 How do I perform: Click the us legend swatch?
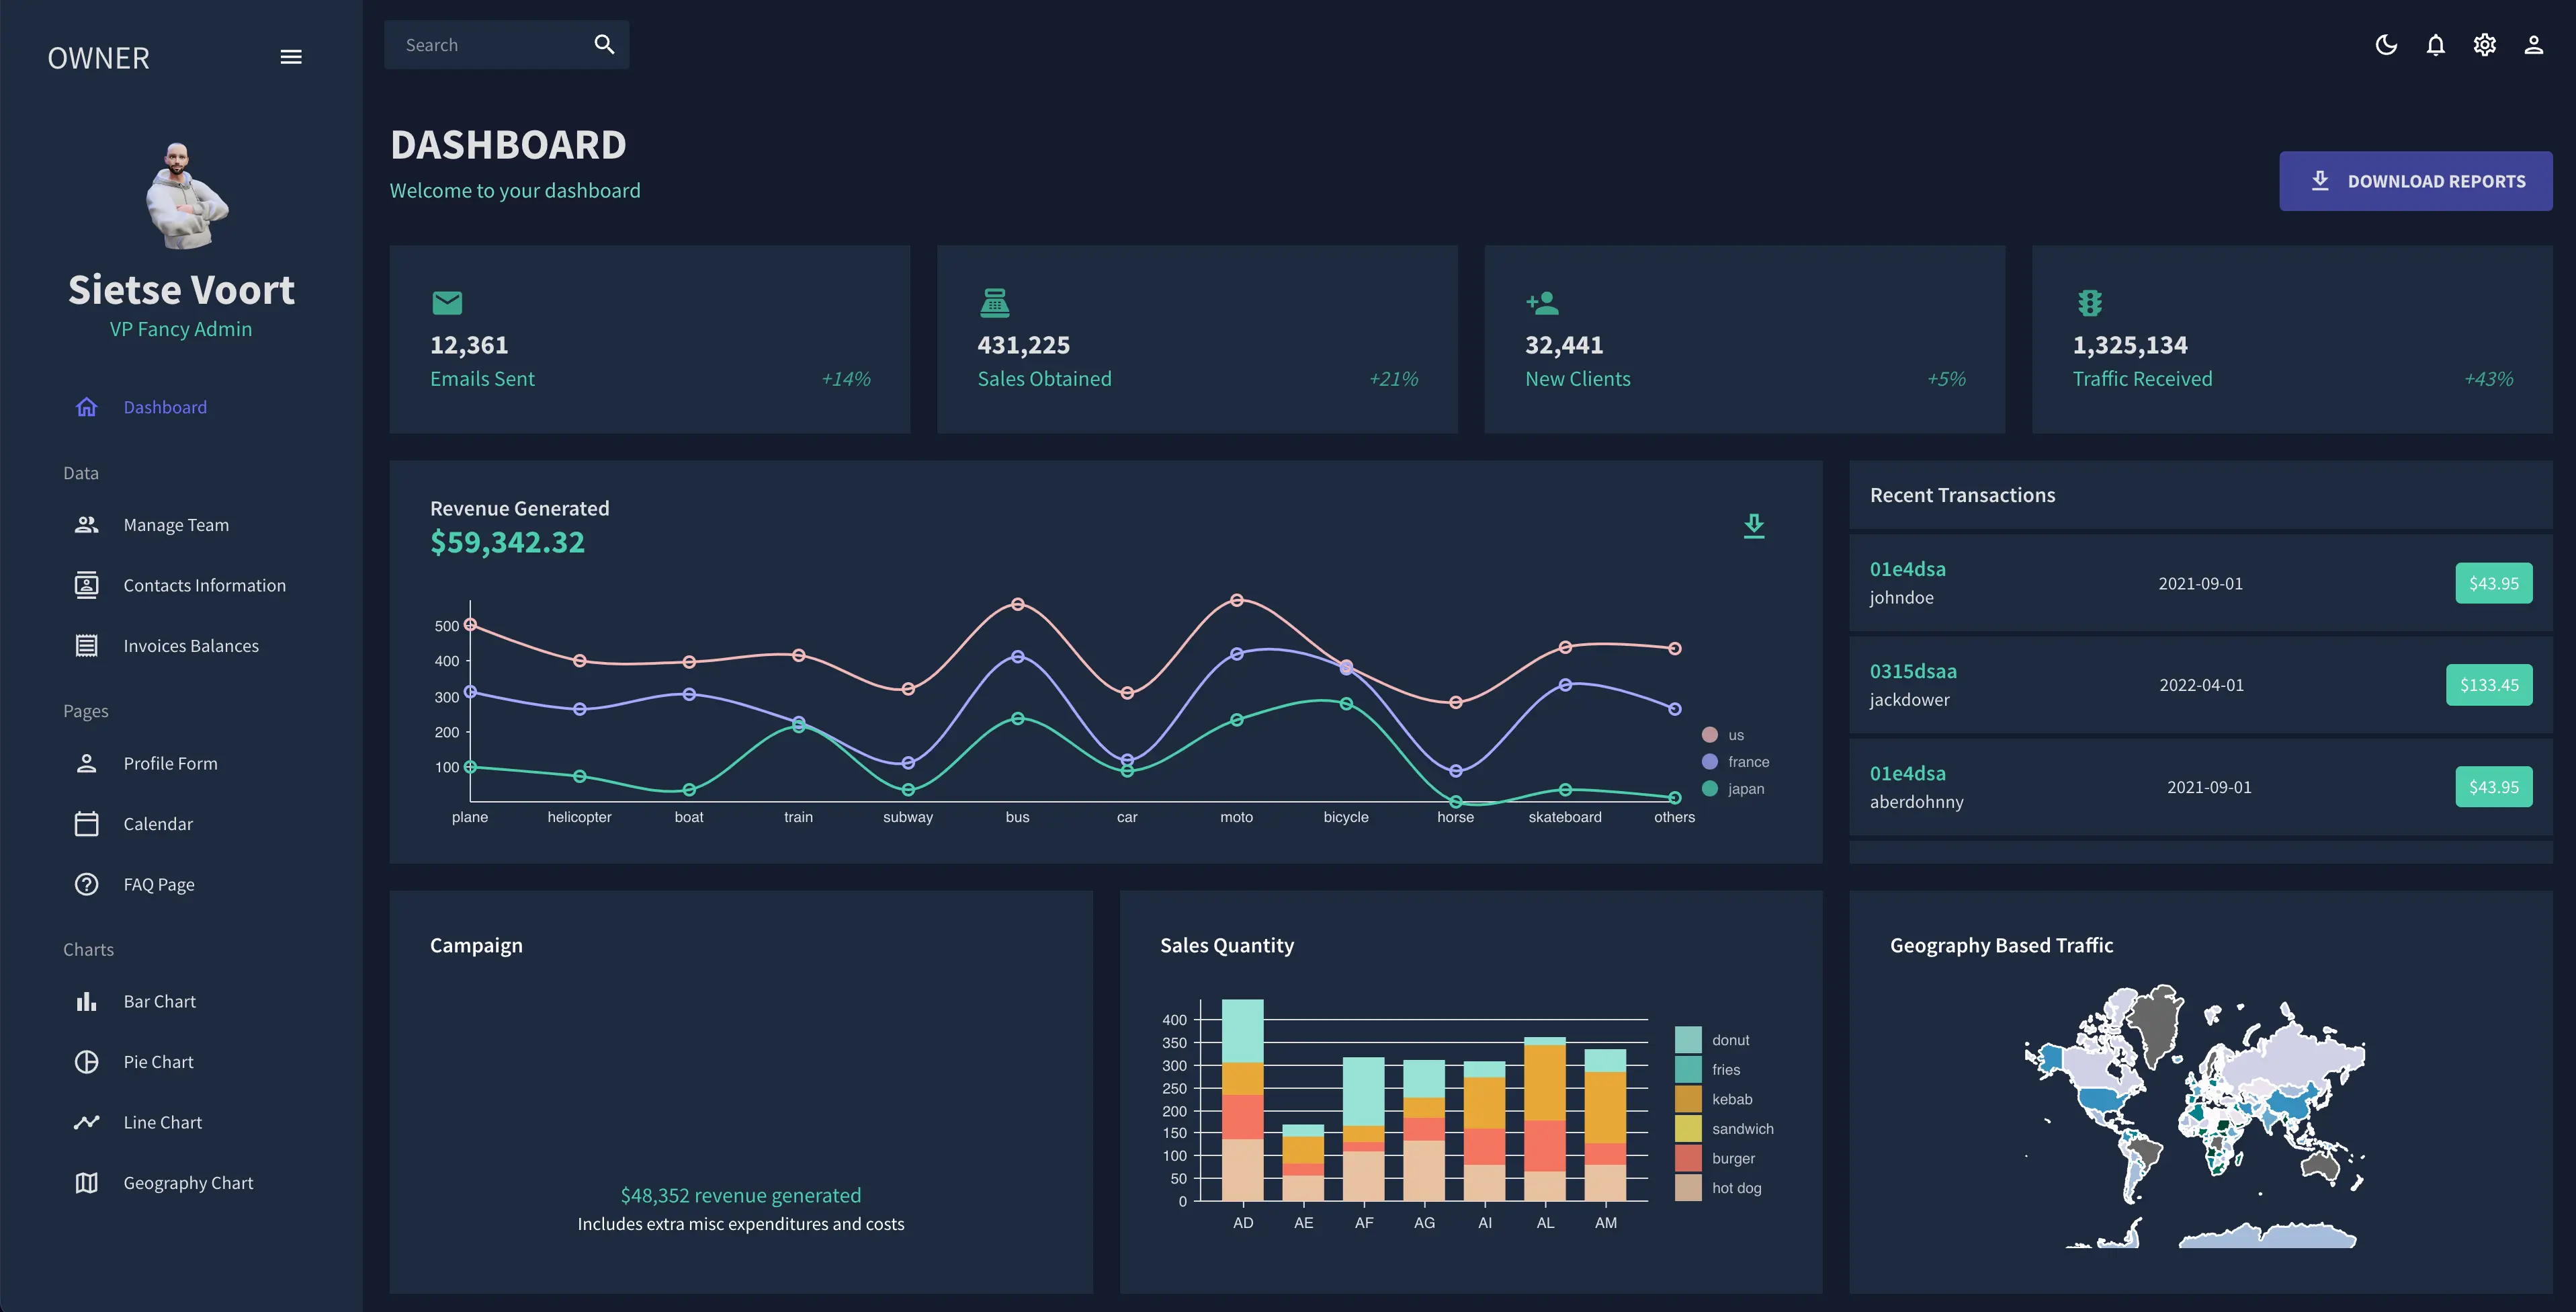(1710, 735)
